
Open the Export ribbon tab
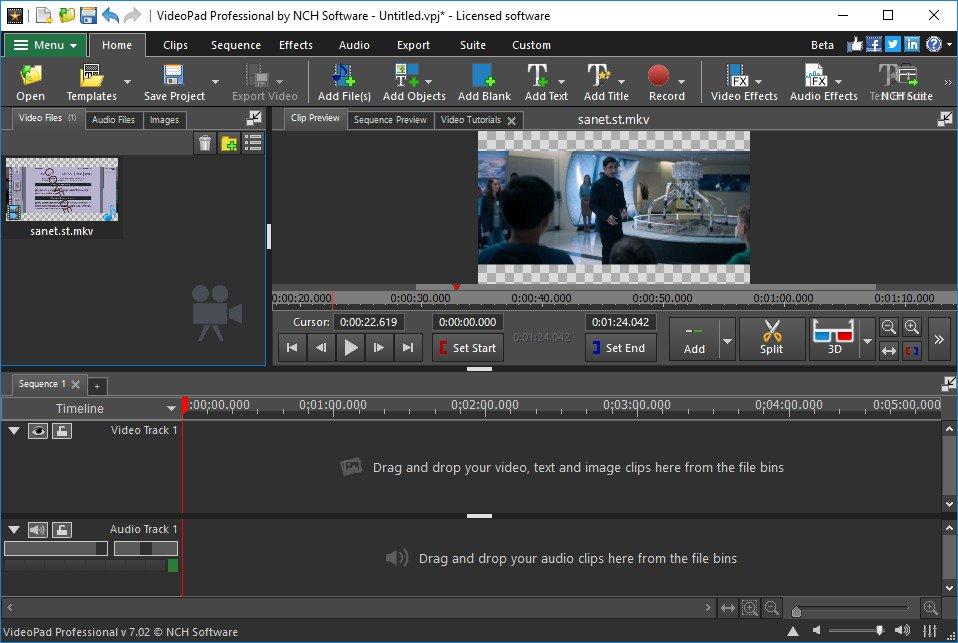pyautogui.click(x=413, y=45)
